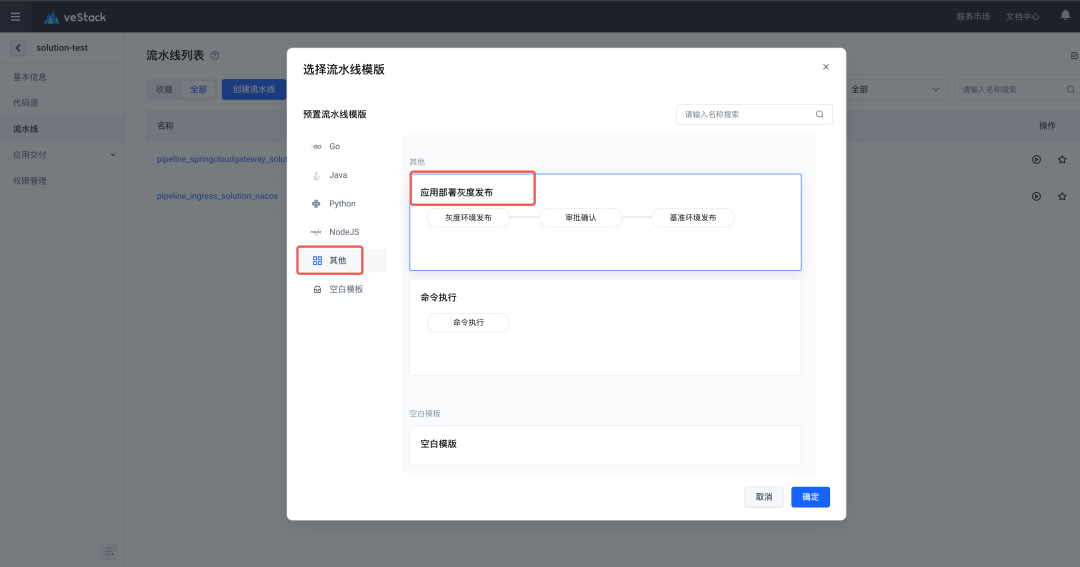
Task: Close the 选择流水线模版 dialog
Action: pos(826,67)
